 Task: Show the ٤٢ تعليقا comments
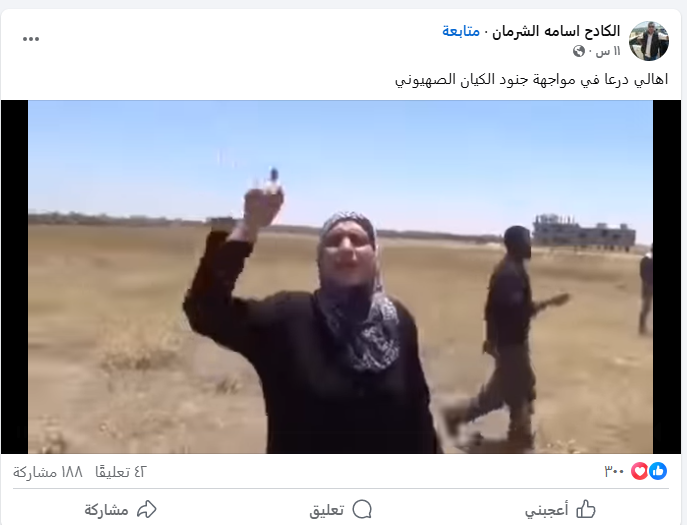[x=120, y=472]
